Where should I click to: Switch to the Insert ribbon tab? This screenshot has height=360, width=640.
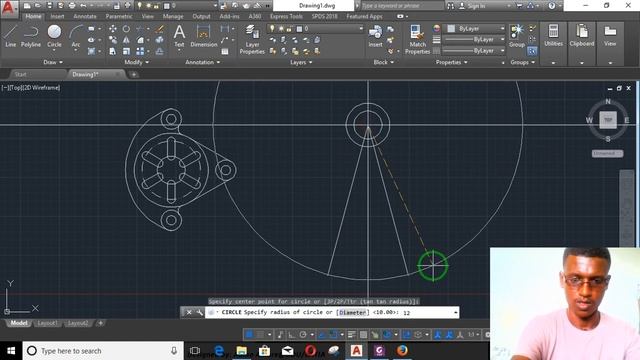pos(57,16)
